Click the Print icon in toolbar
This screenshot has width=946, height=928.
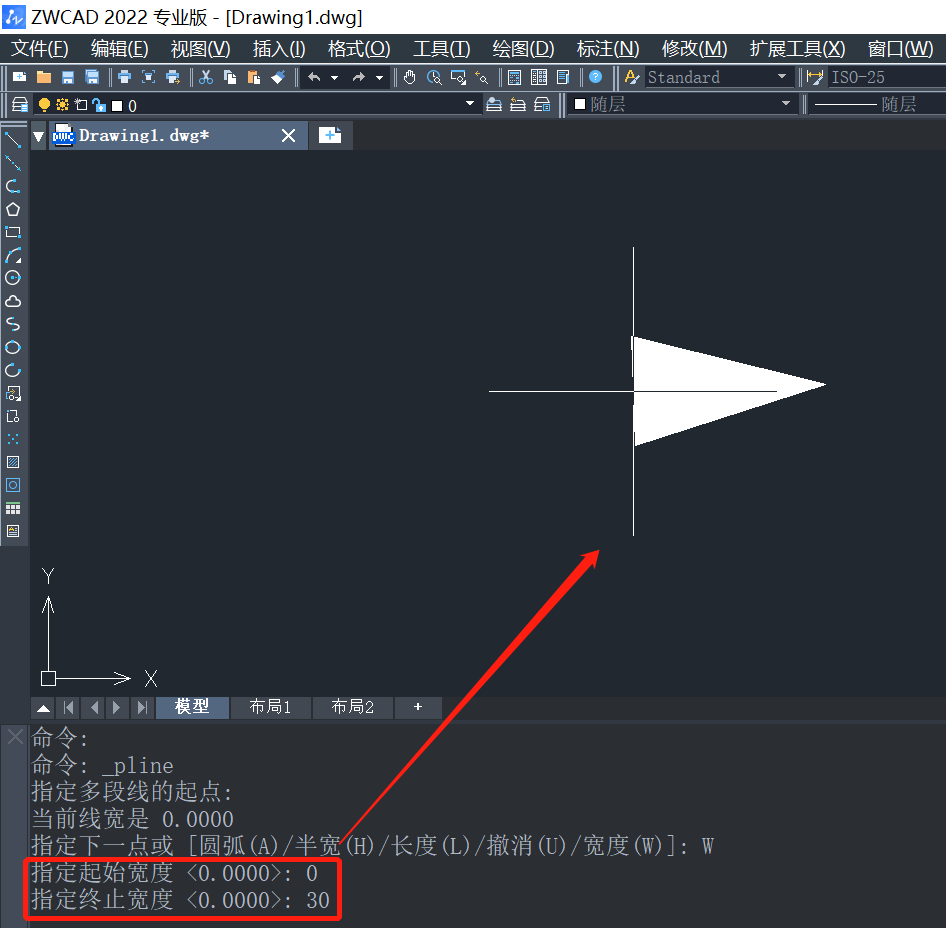[x=124, y=77]
